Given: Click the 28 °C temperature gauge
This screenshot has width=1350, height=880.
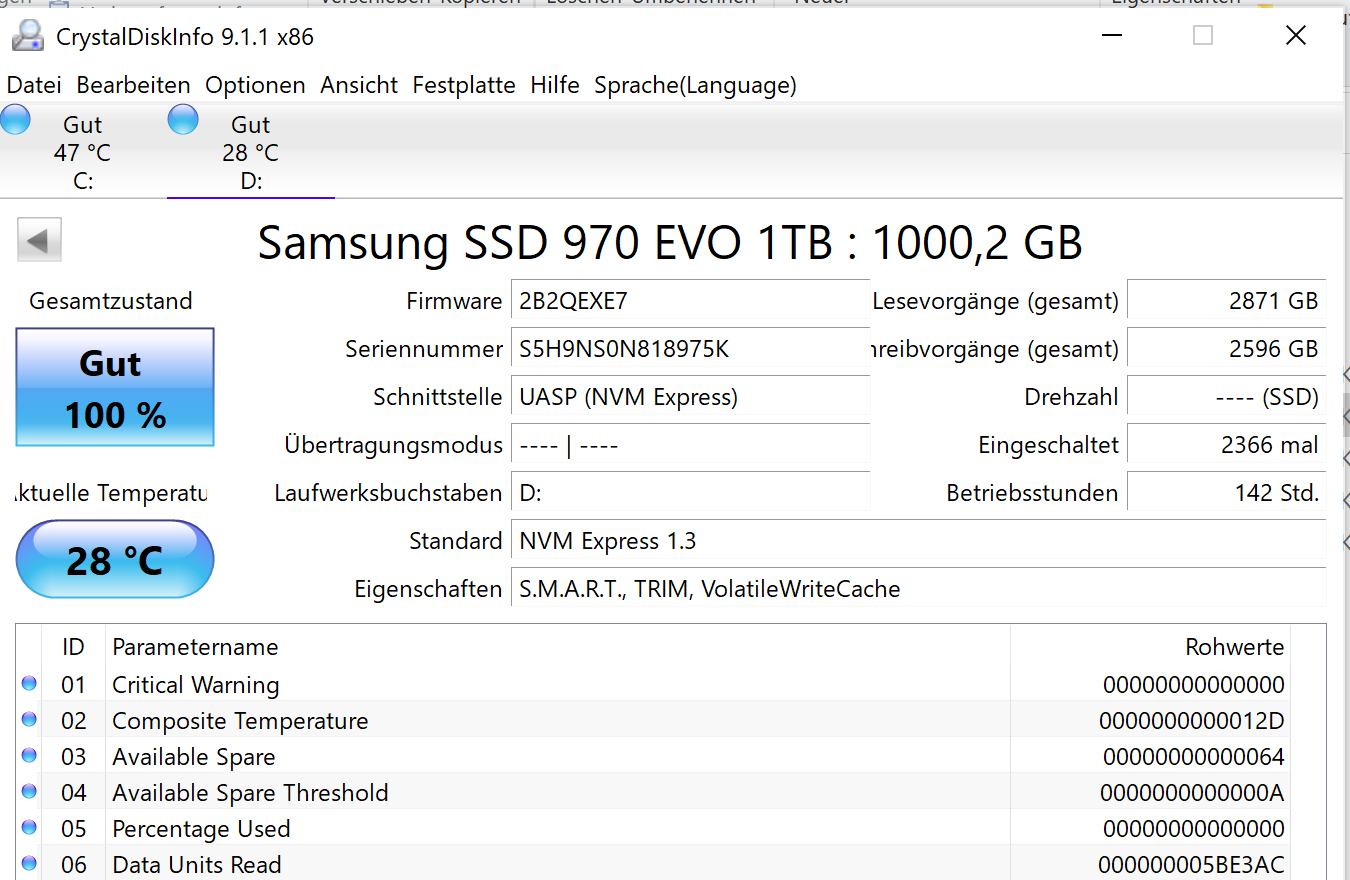Looking at the screenshot, I should pyautogui.click(x=114, y=559).
